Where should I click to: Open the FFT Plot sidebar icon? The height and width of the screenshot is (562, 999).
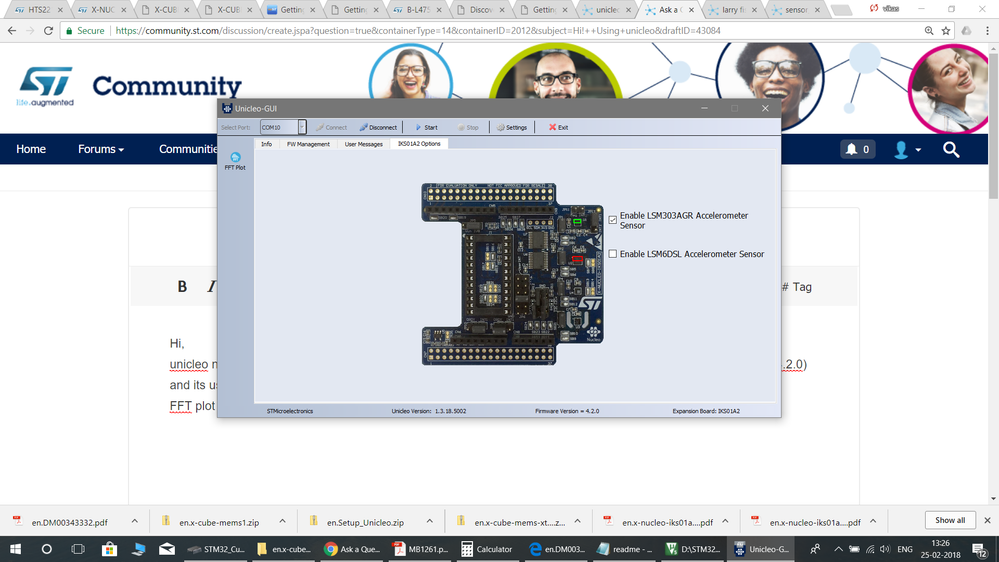tap(235, 161)
